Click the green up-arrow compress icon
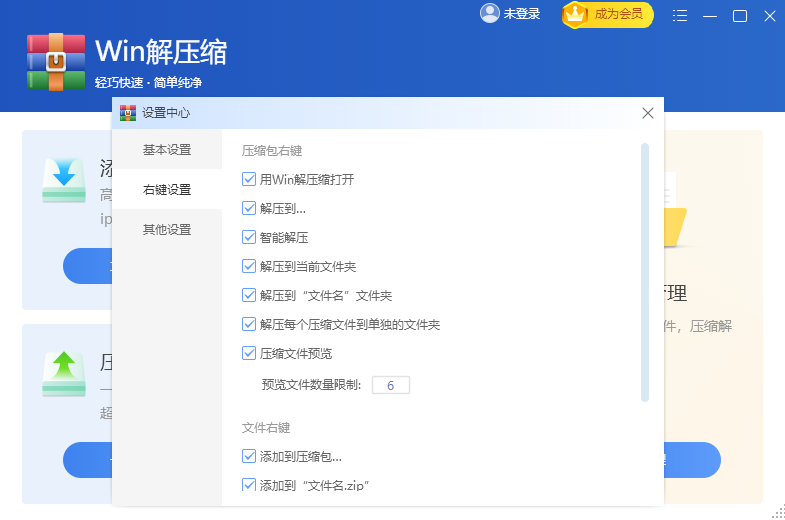Screen dimensions: 785x520 click(x=64, y=373)
